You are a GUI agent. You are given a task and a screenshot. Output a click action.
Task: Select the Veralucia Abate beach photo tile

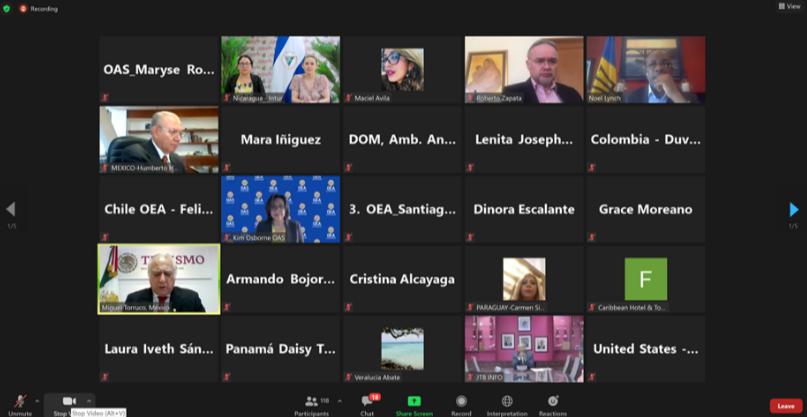click(x=402, y=349)
